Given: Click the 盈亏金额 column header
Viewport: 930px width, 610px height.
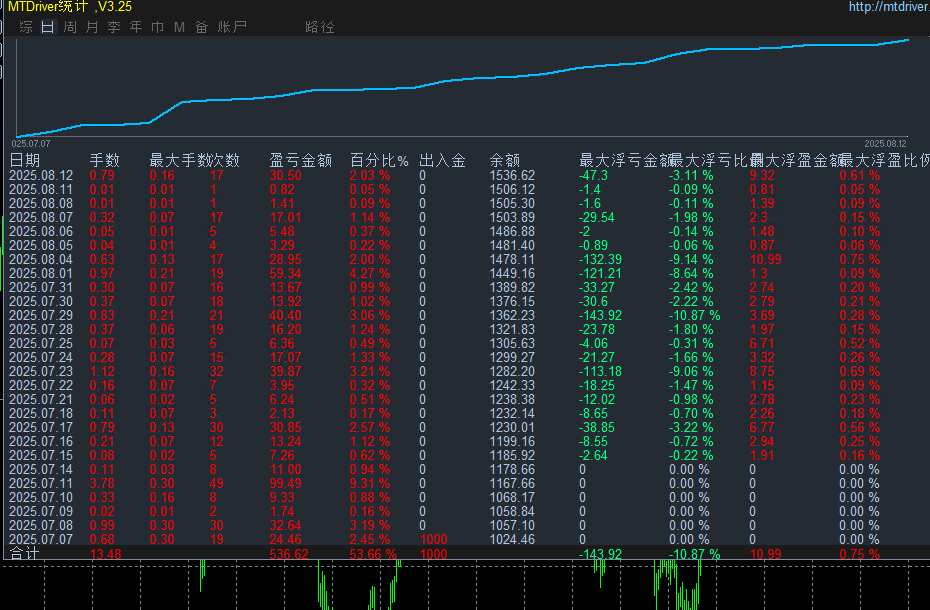Looking at the screenshot, I should click(x=301, y=160).
